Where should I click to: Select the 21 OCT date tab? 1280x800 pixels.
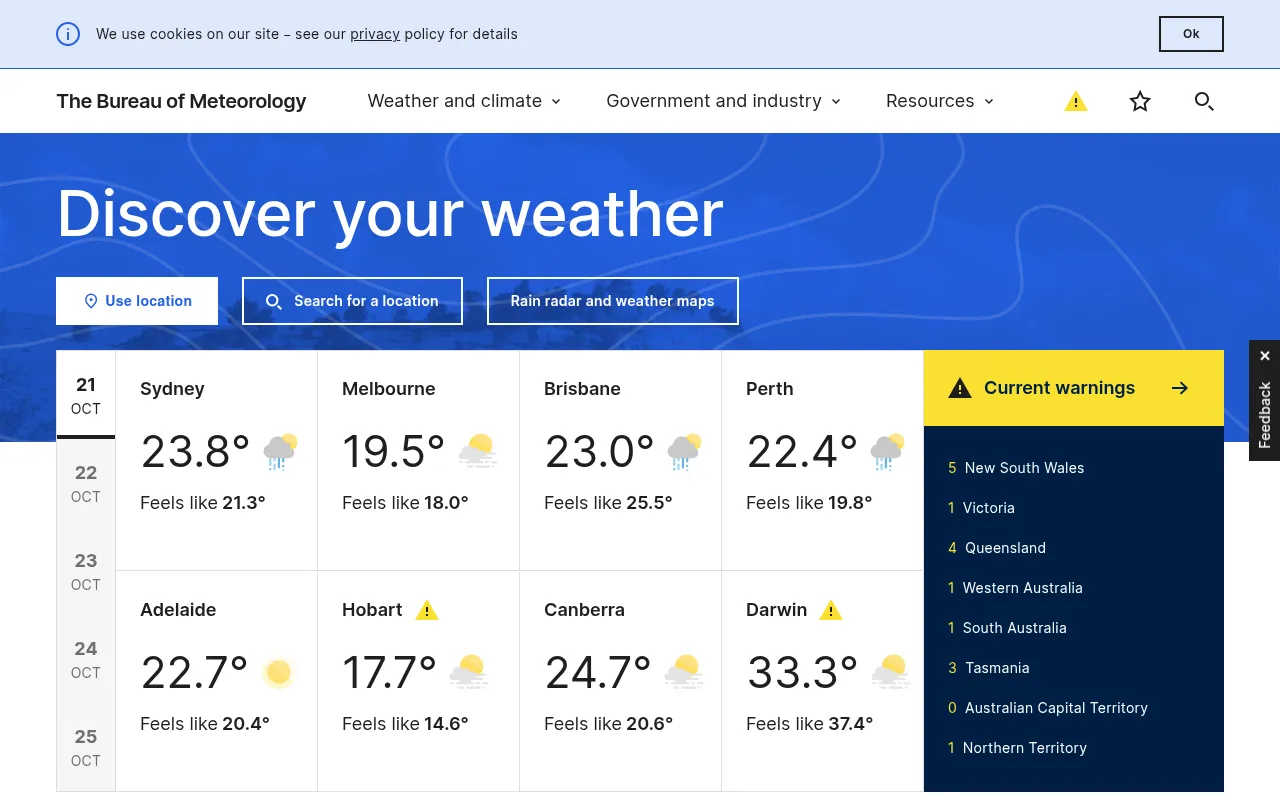(86, 395)
